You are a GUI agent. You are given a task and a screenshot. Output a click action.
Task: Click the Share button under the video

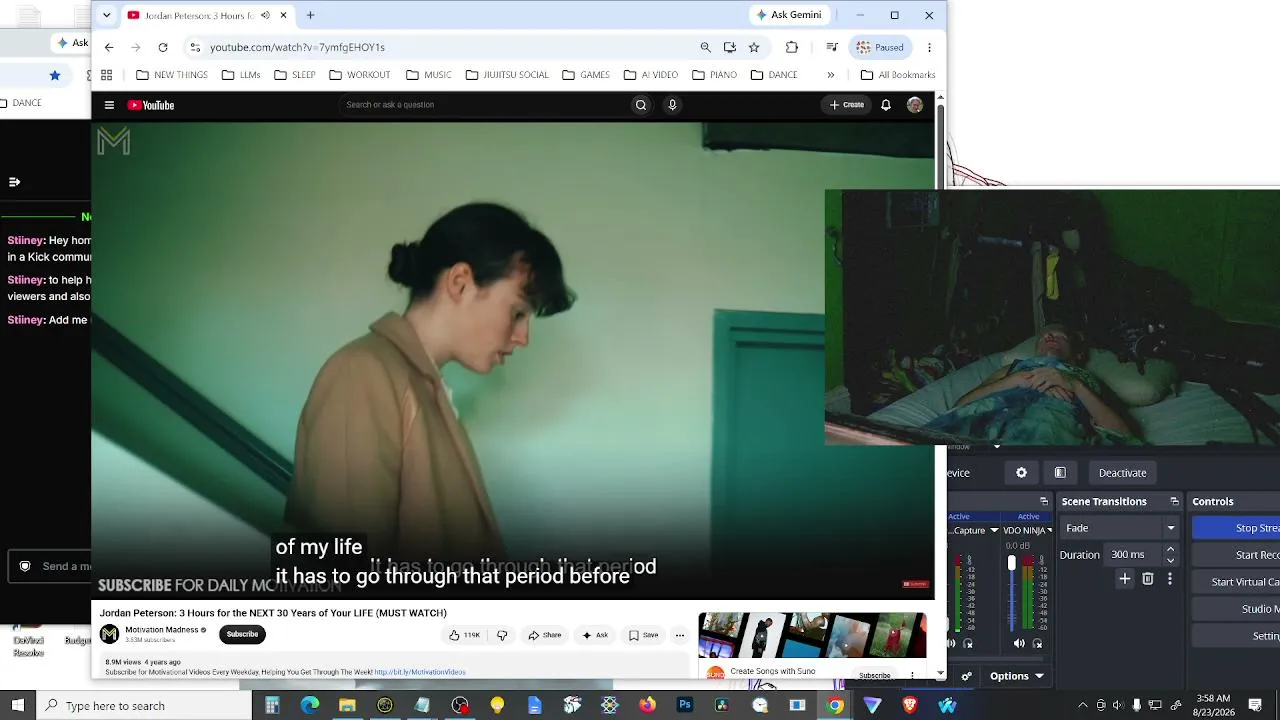(x=545, y=635)
